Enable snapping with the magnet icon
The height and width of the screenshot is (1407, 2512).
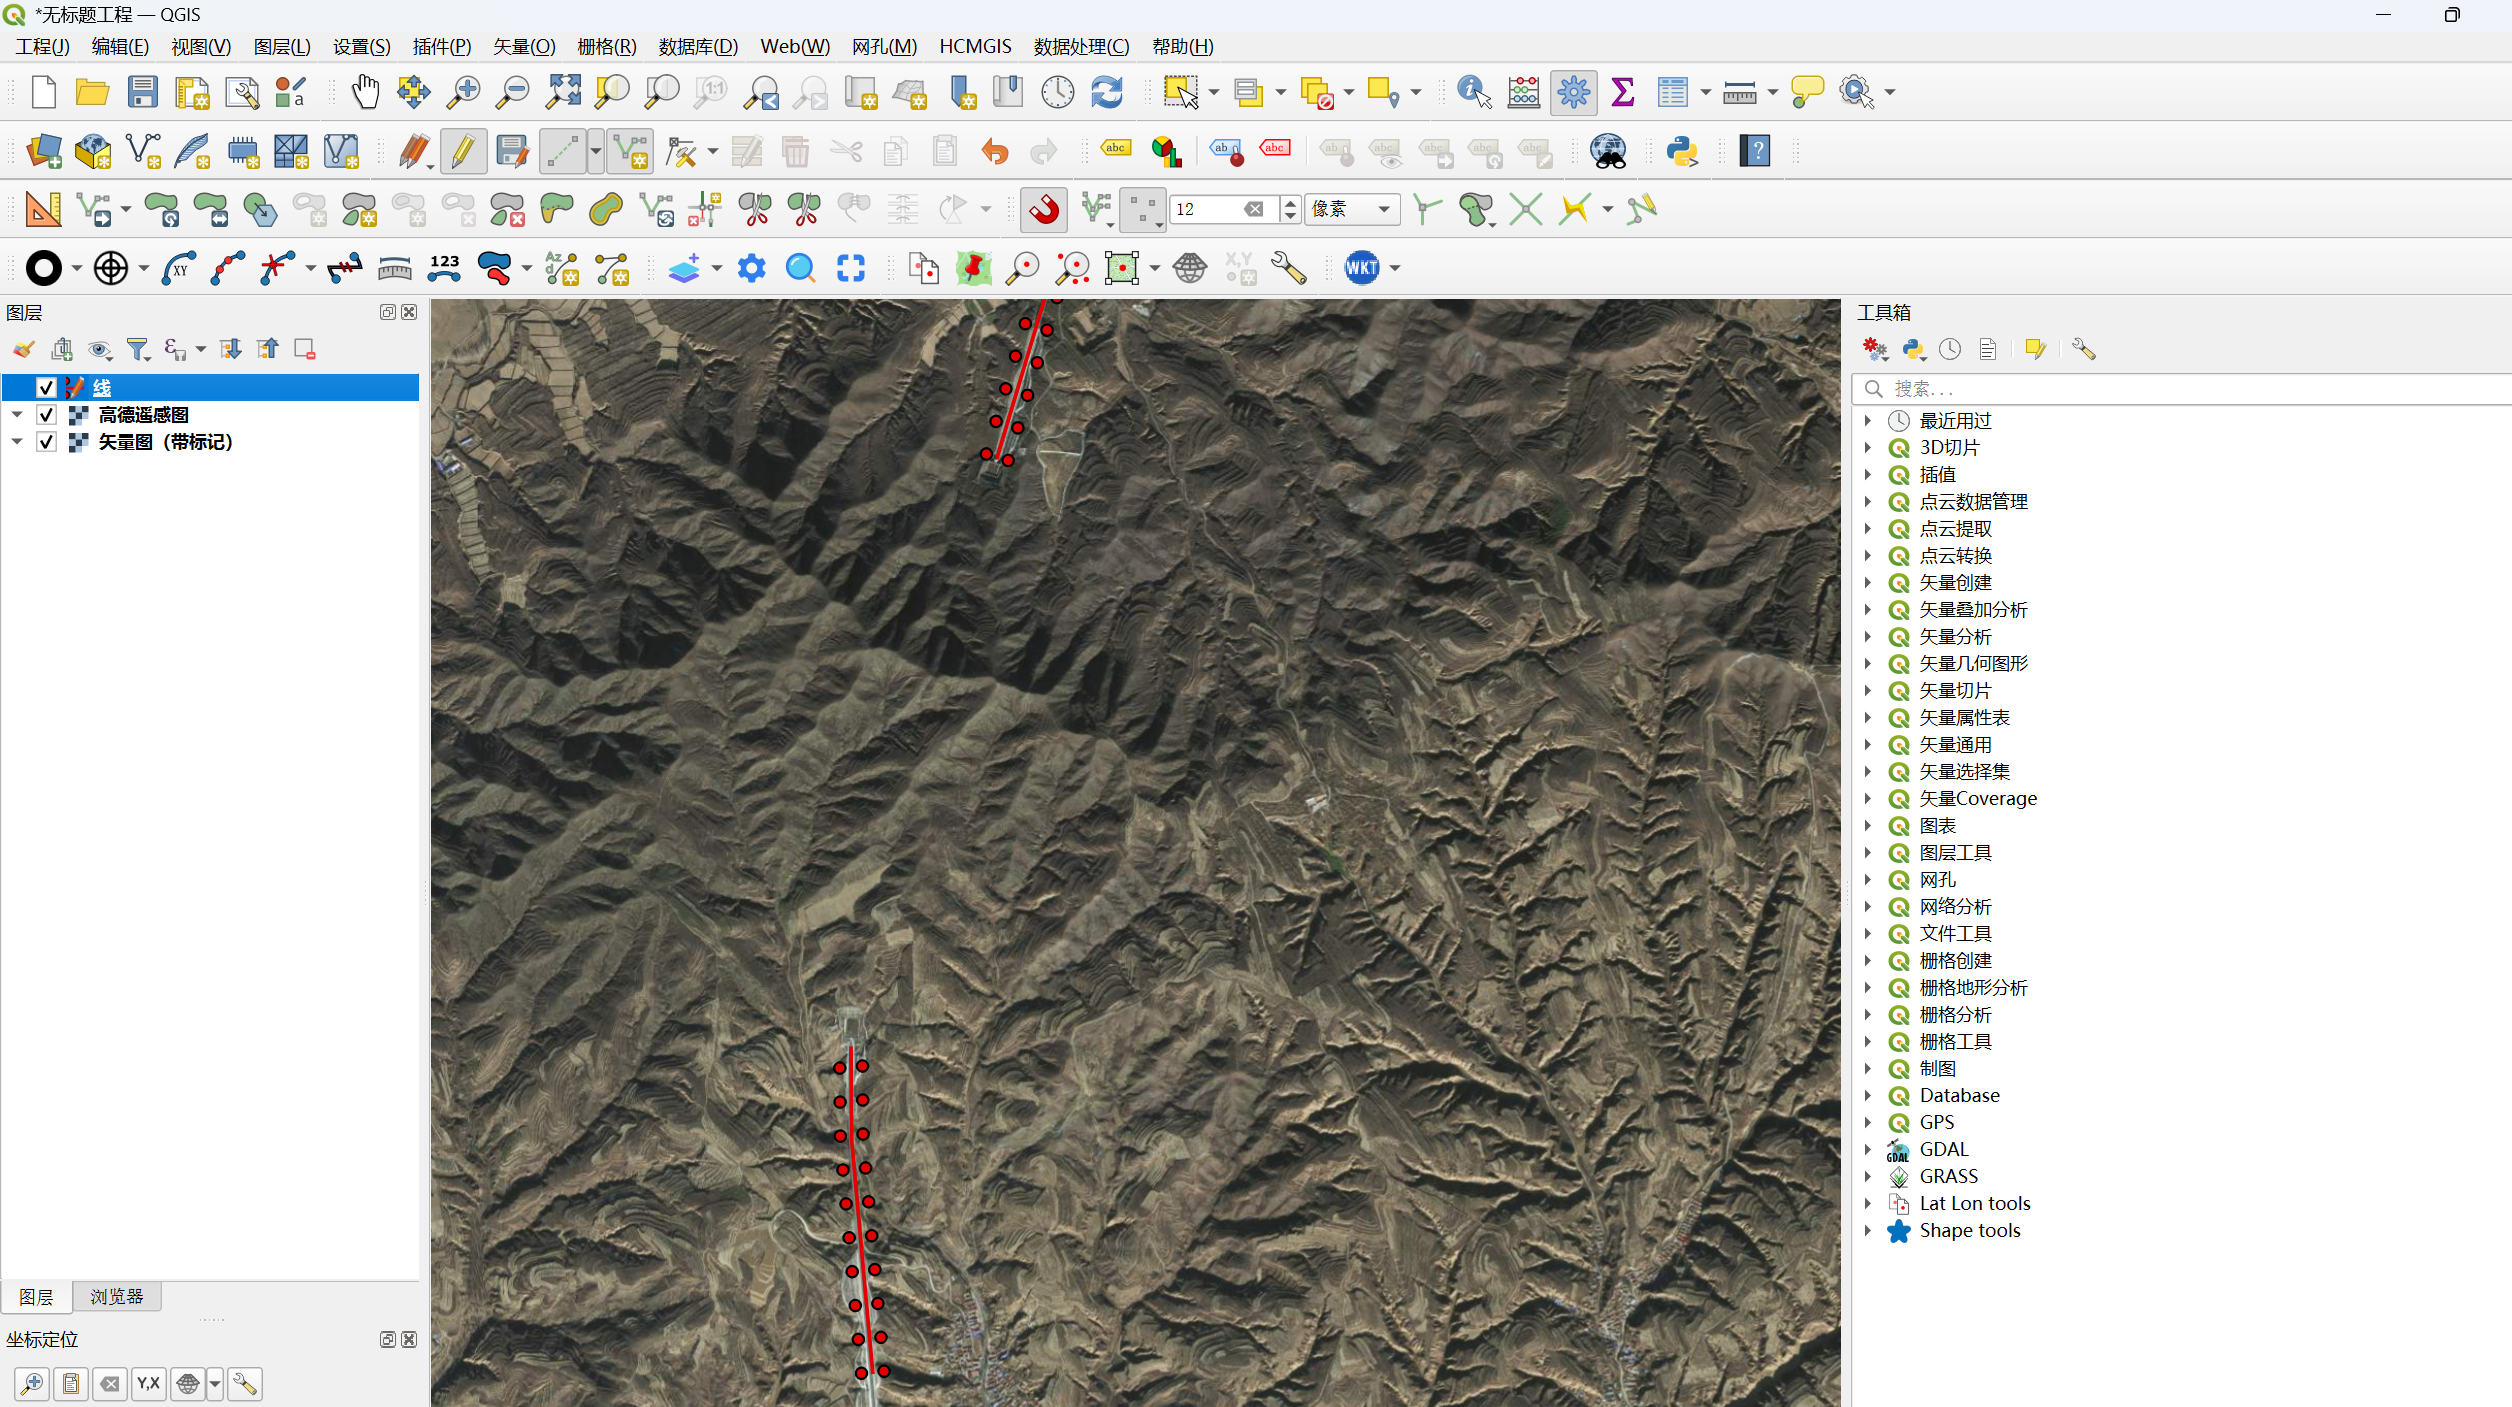point(1043,209)
